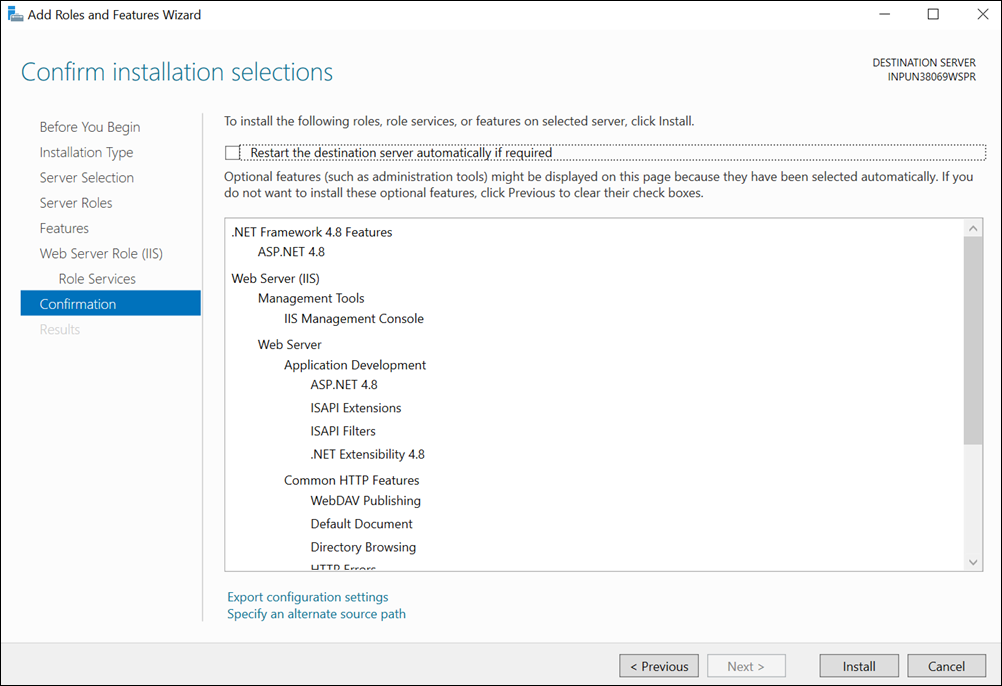Enable automatic restart of destination server checkbox
The width and height of the screenshot is (1002, 686).
coord(233,153)
